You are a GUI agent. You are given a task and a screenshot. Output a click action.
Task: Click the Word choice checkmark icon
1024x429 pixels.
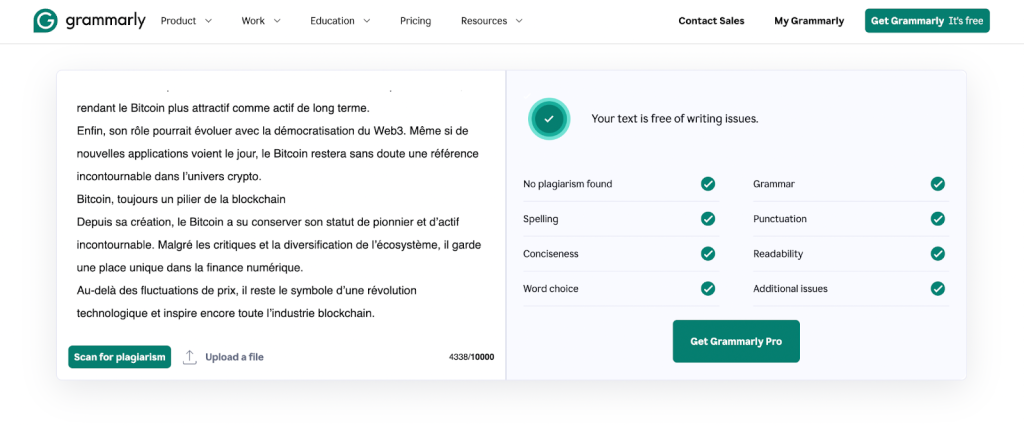(708, 289)
